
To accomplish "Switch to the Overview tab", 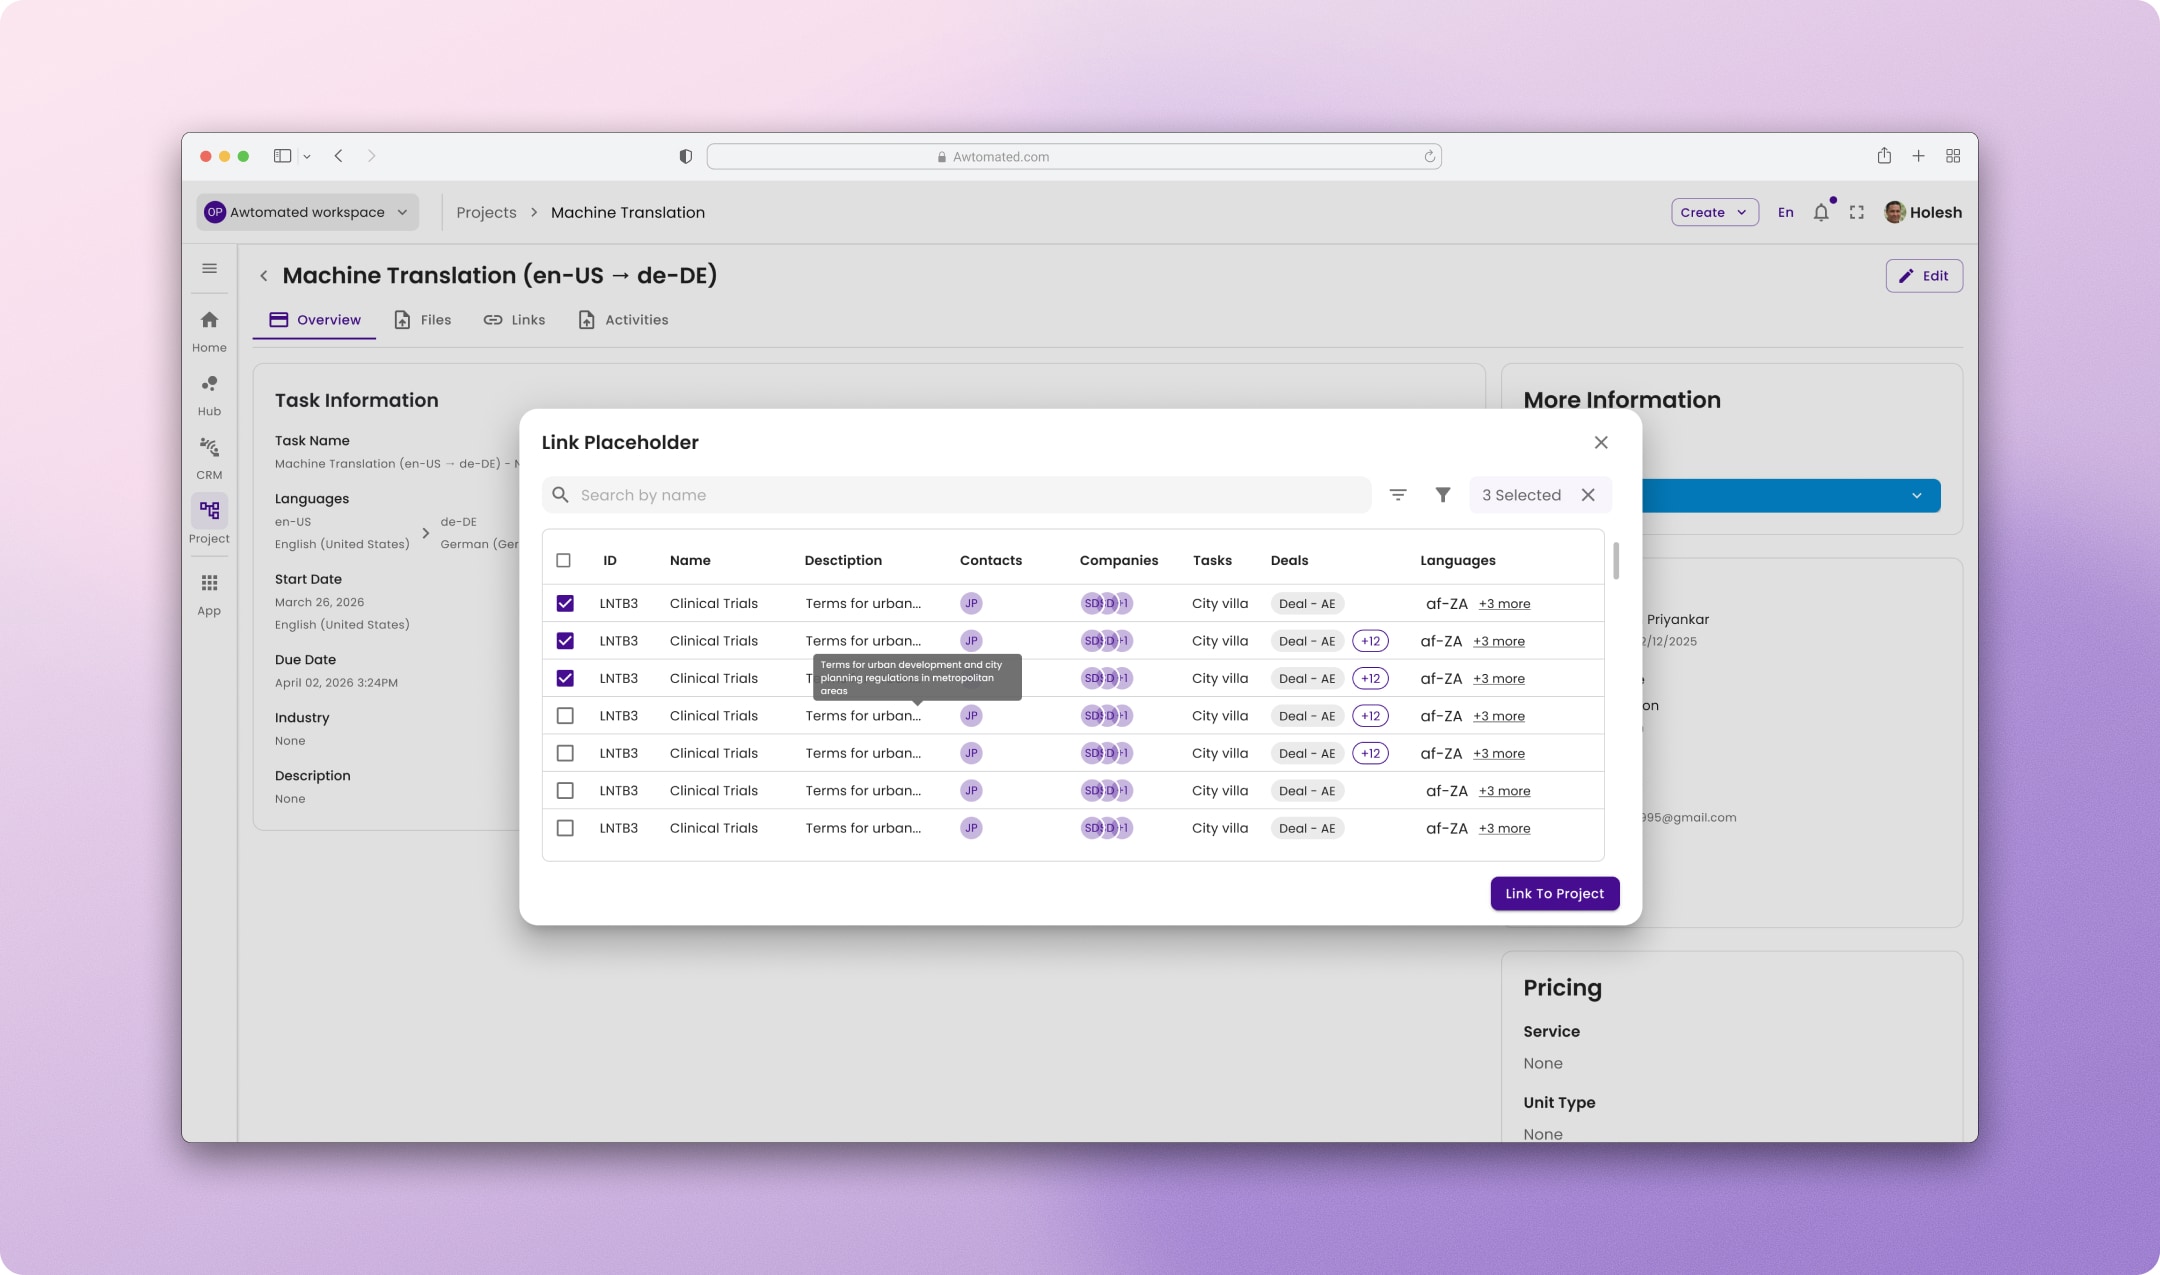I will [x=314, y=320].
